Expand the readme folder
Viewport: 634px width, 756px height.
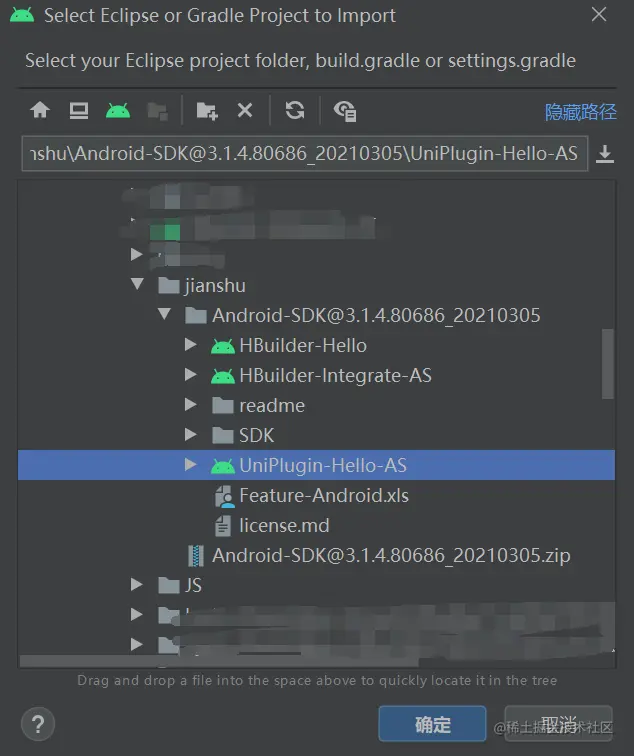coord(191,405)
